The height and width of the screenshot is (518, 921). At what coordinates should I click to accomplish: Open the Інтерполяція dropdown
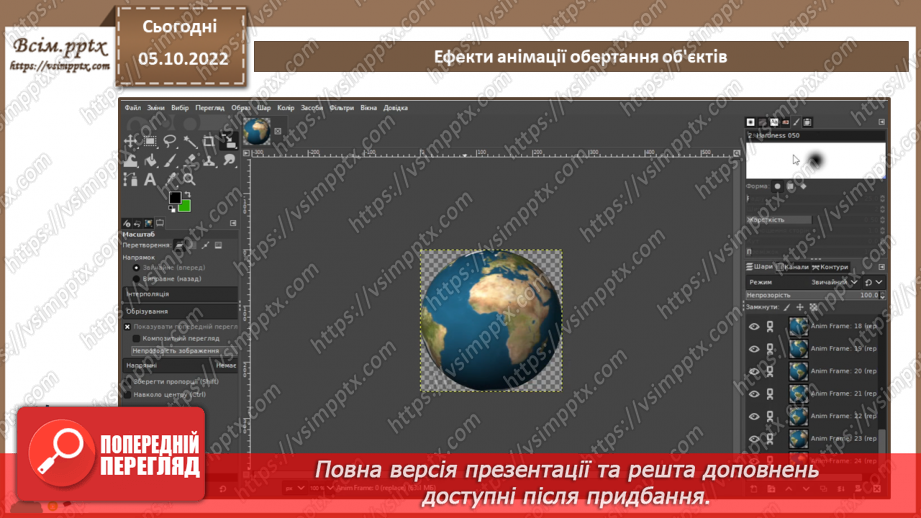point(180,294)
